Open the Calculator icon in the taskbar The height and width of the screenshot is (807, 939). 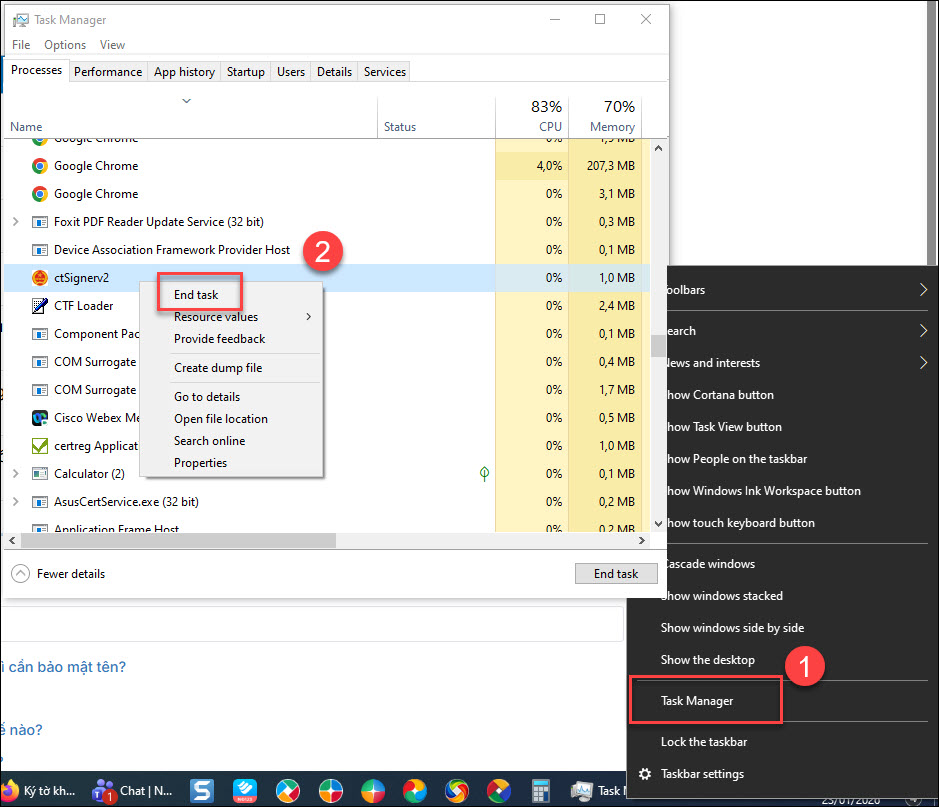tap(542, 790)
